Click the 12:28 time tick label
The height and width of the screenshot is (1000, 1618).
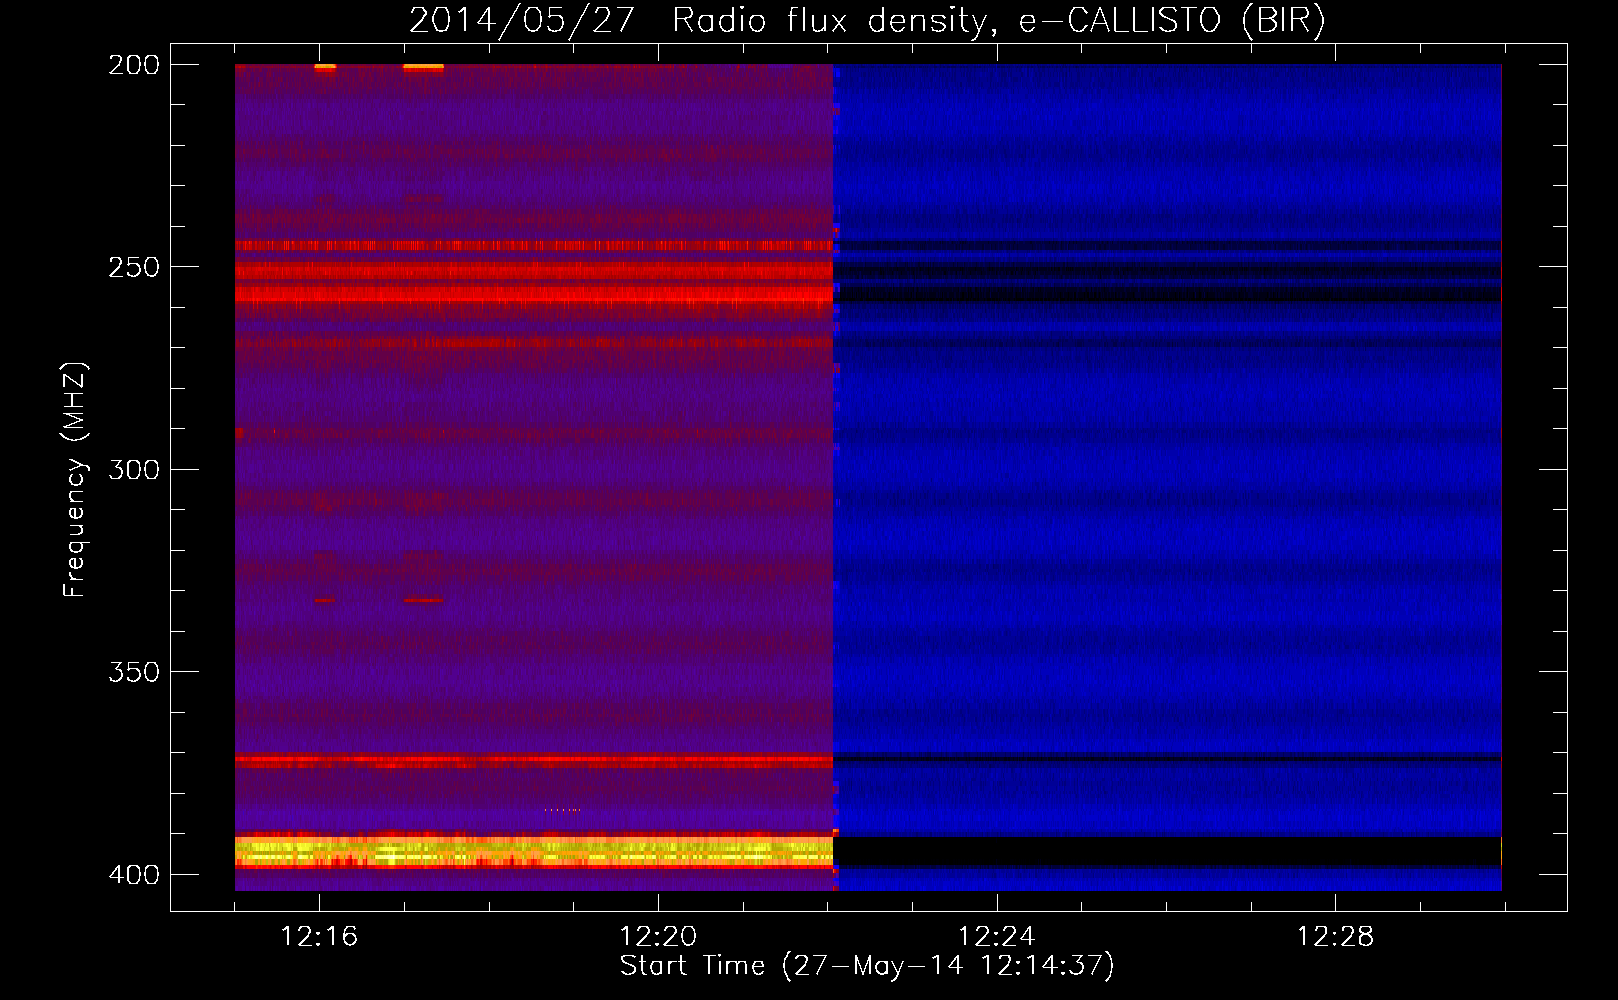(1335, 936)
